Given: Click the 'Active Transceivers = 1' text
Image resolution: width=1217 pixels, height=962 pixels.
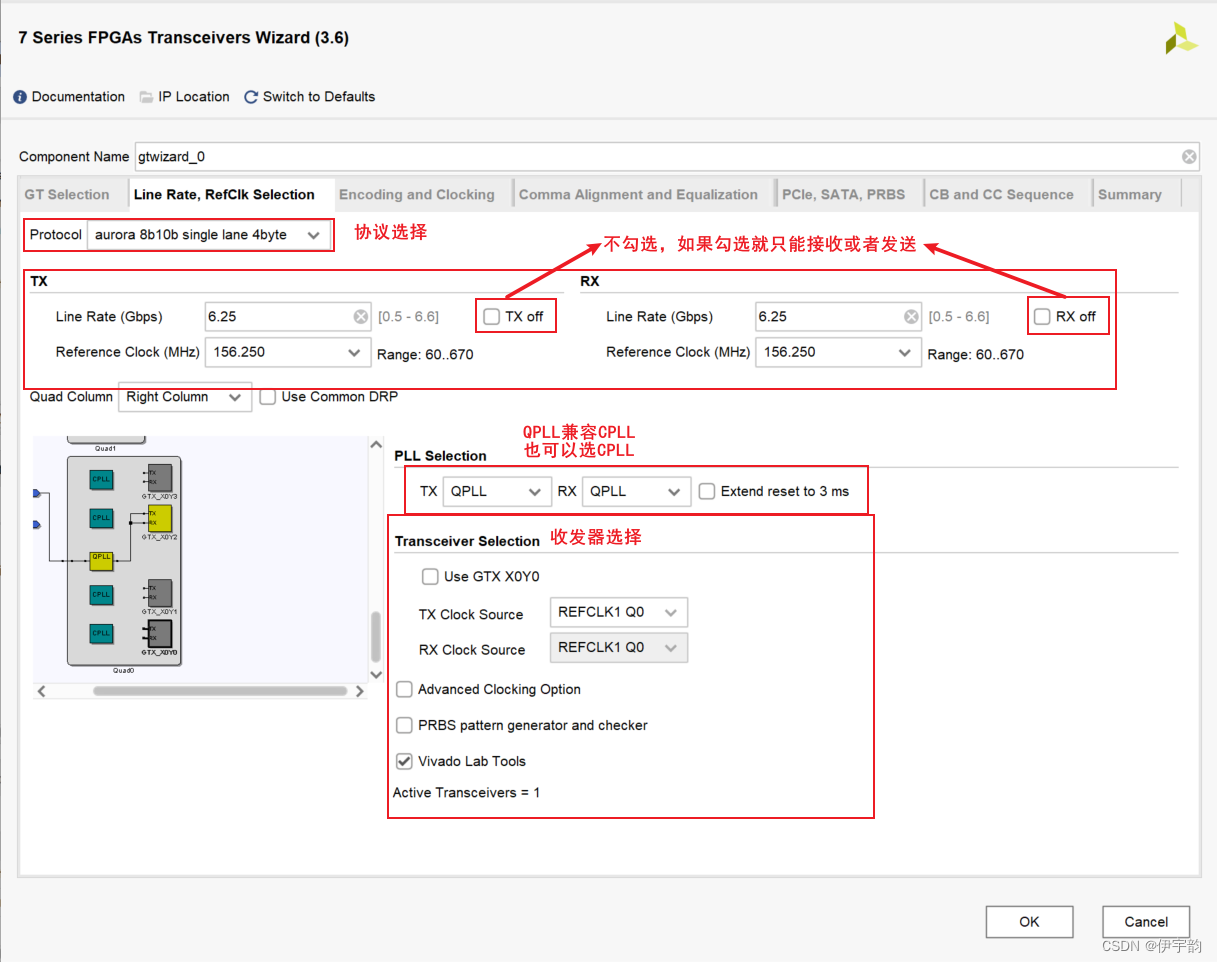Looking at the screenshot, I should click(x=466, y=793).
